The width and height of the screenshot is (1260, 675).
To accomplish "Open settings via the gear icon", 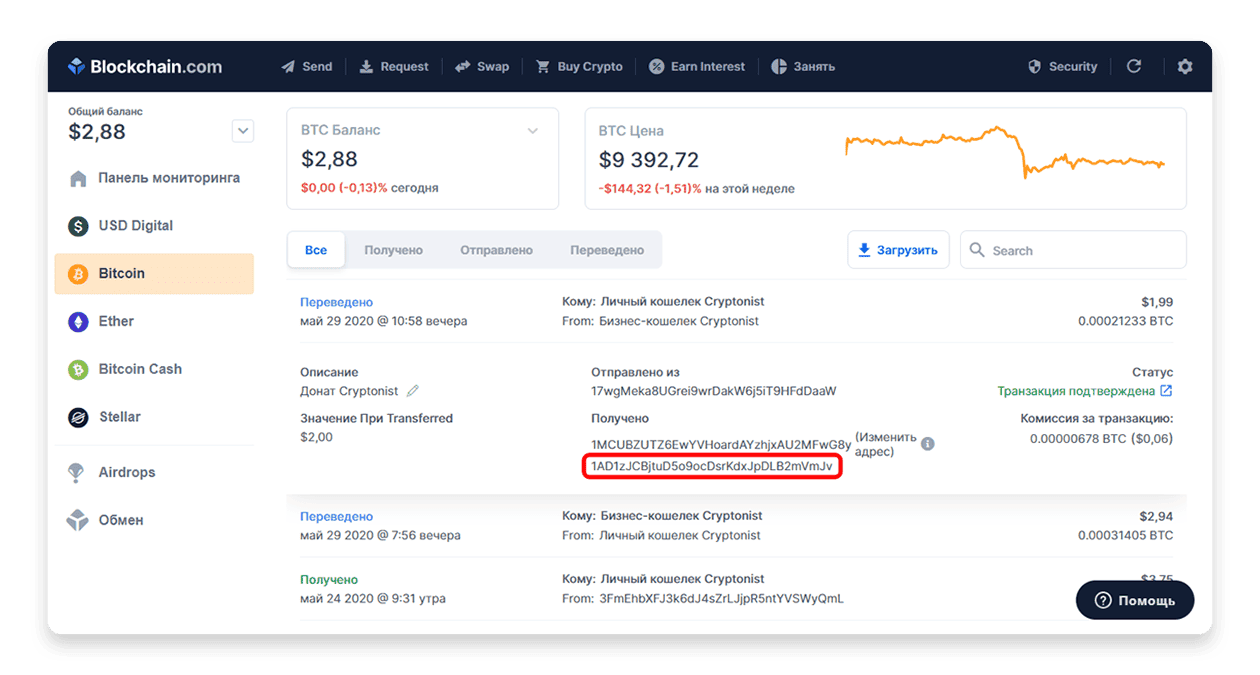I will [x=1185, y=66].
